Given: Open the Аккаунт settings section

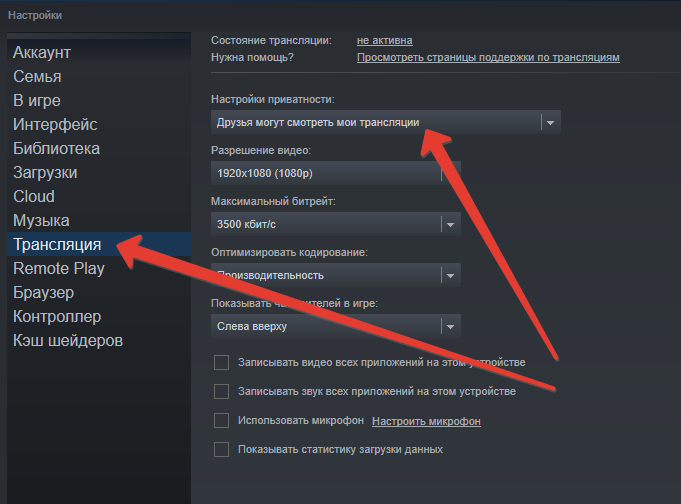Looking at the screenshot, I should click(x=42, y=52).
